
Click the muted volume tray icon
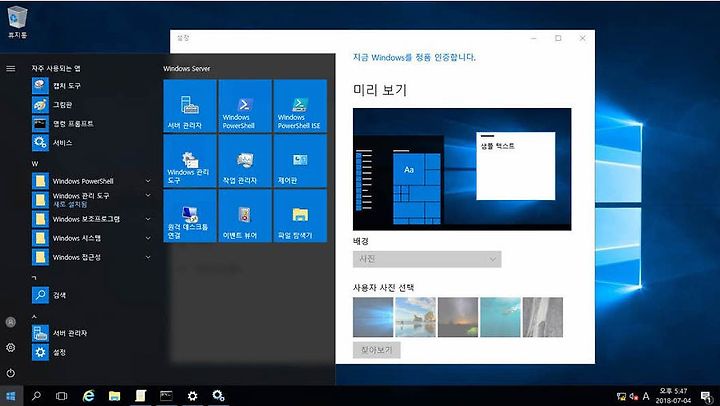click(634, 396)
